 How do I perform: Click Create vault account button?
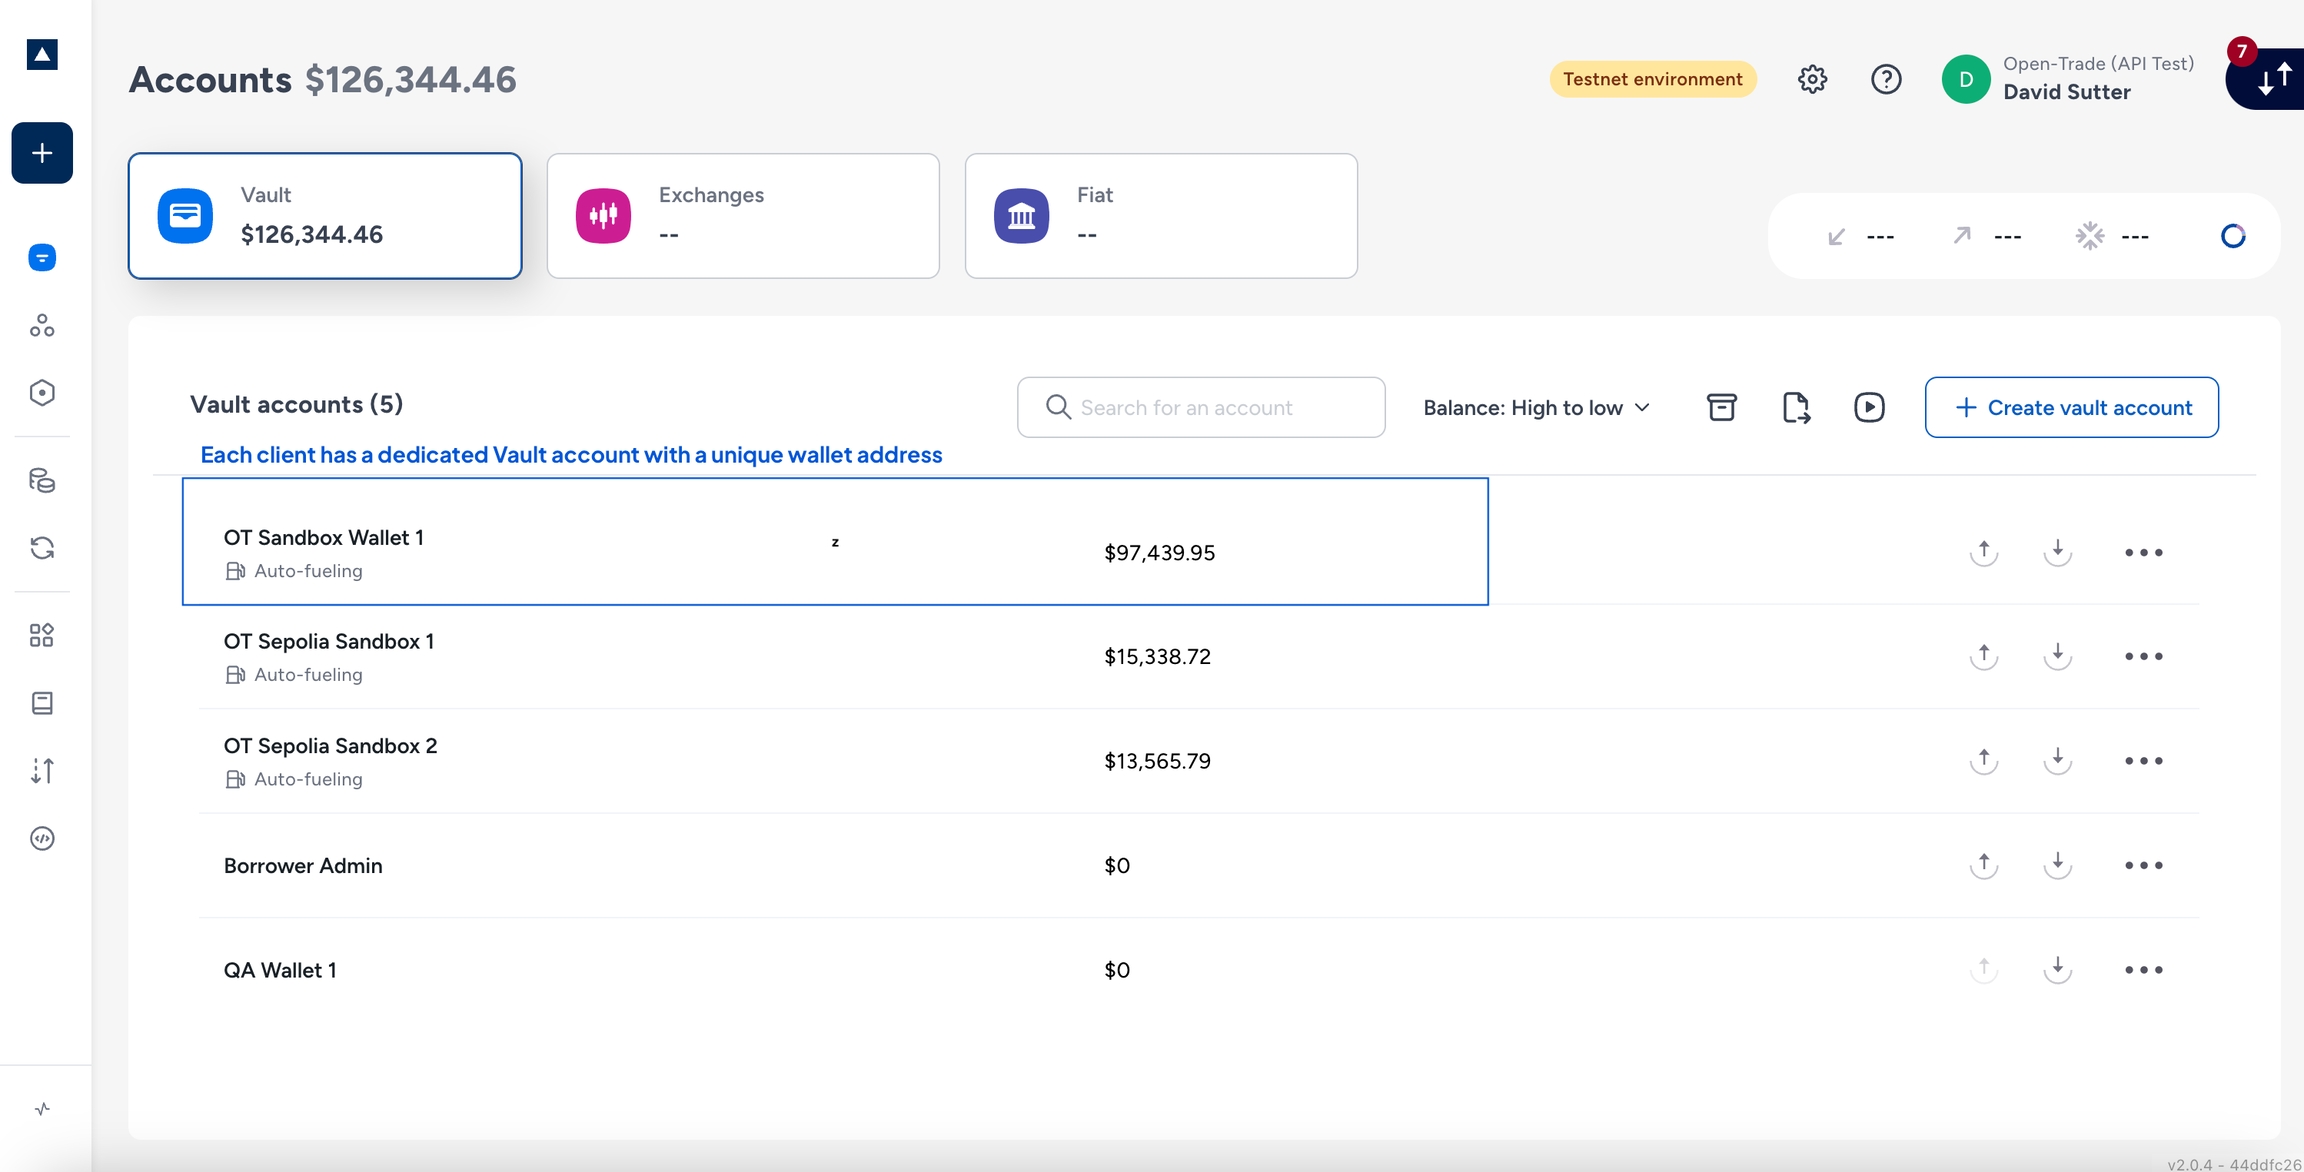pos(2072,407)
